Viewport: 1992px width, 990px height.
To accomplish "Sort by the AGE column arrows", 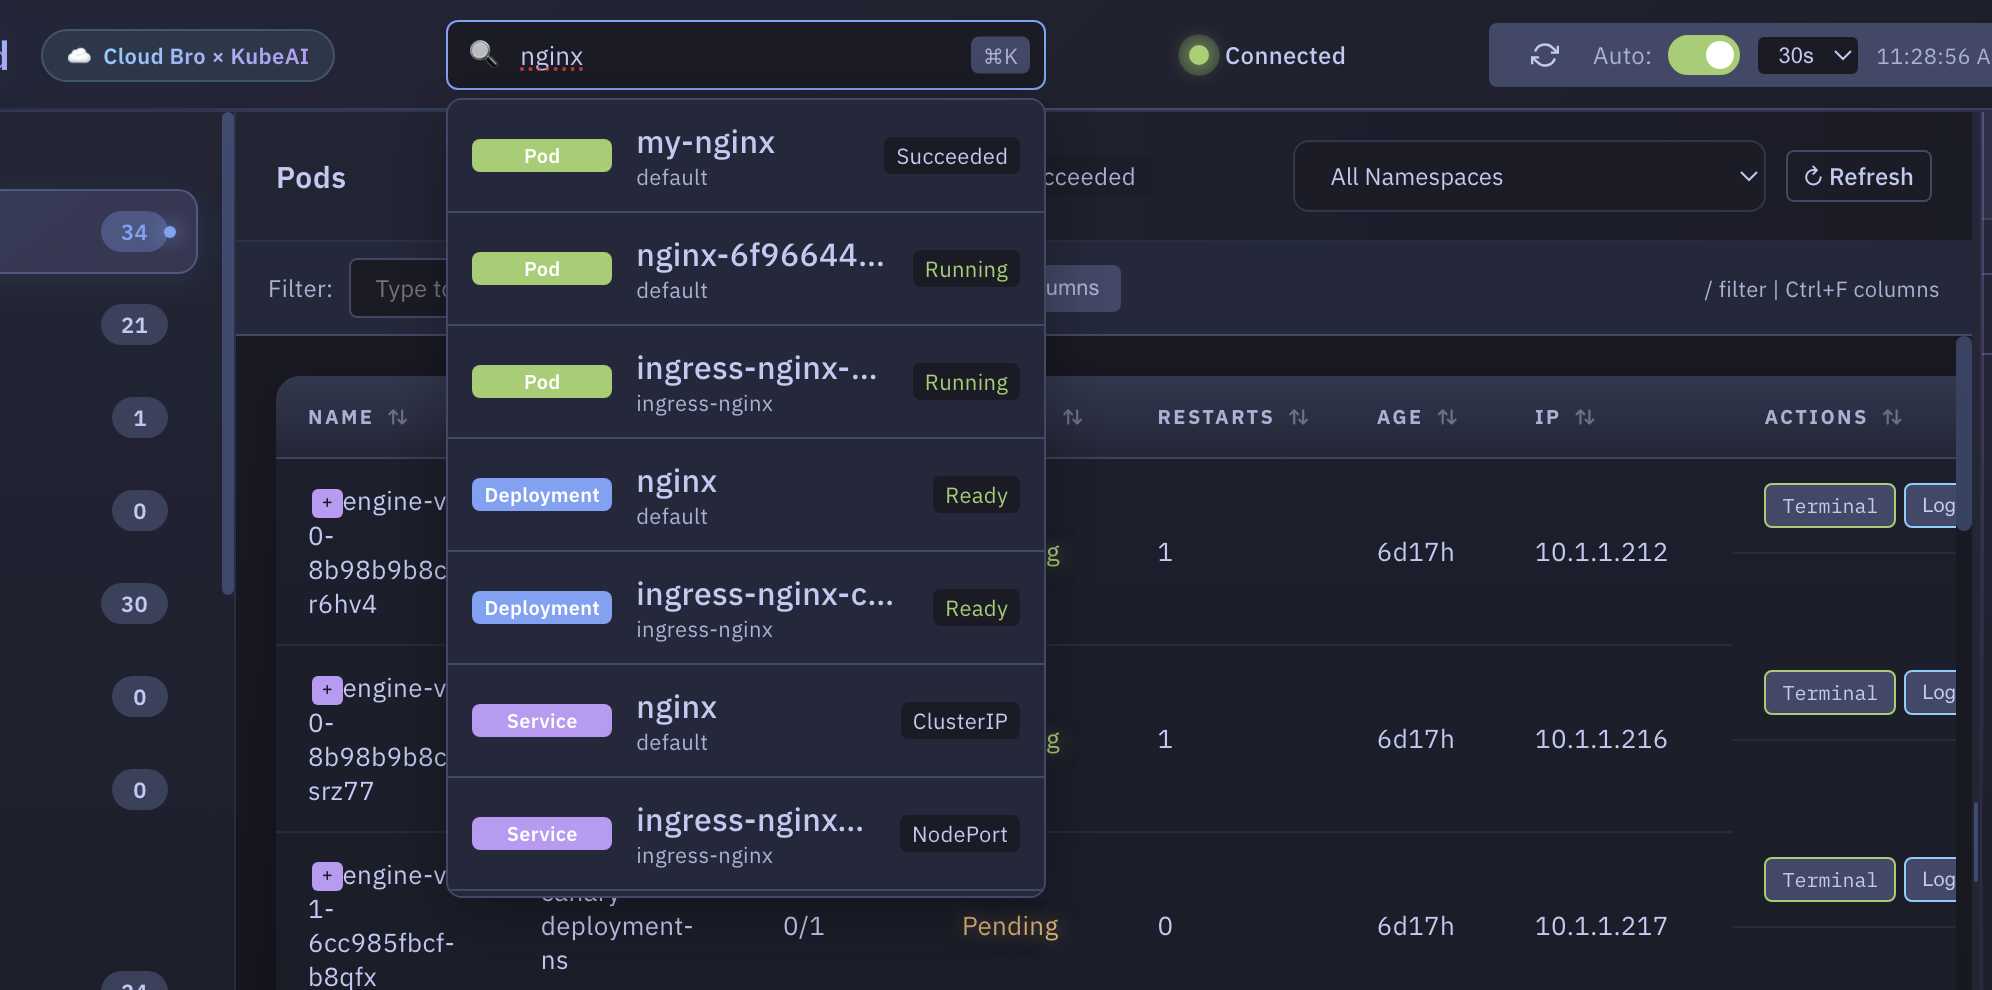I will (x=1447, y=417).
